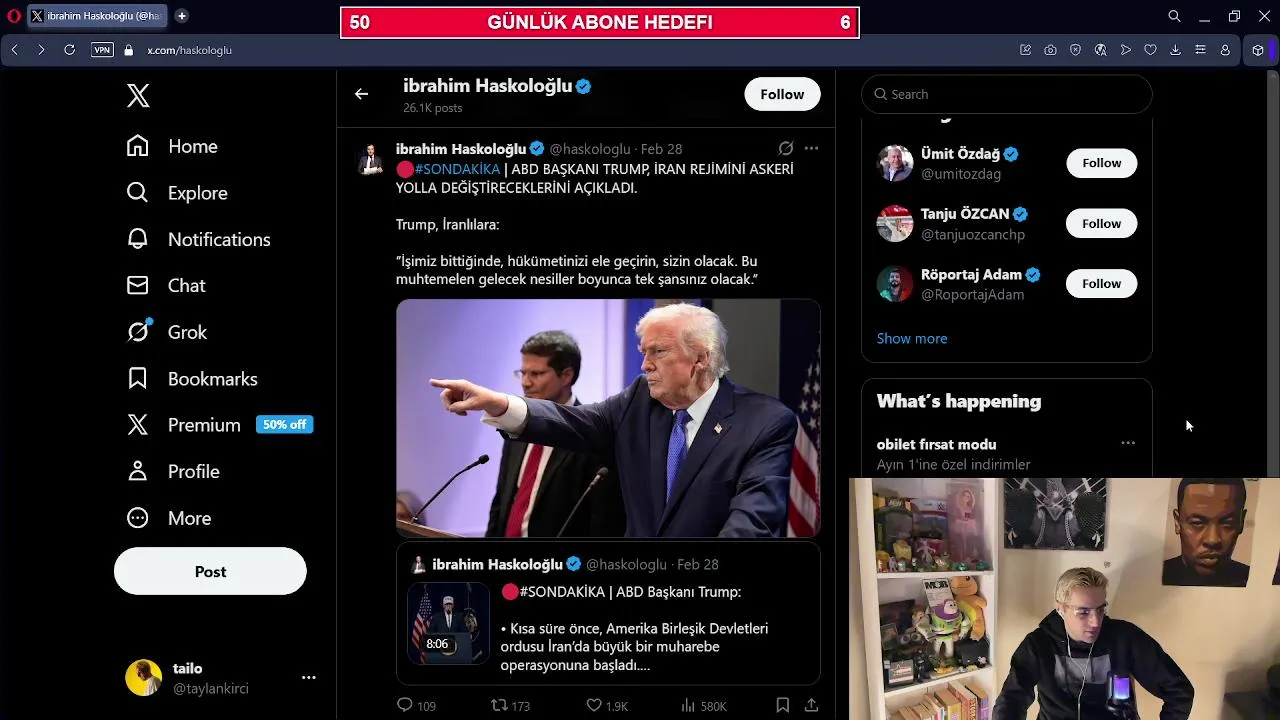Go back using the profile header arrow

click(361, 94)
